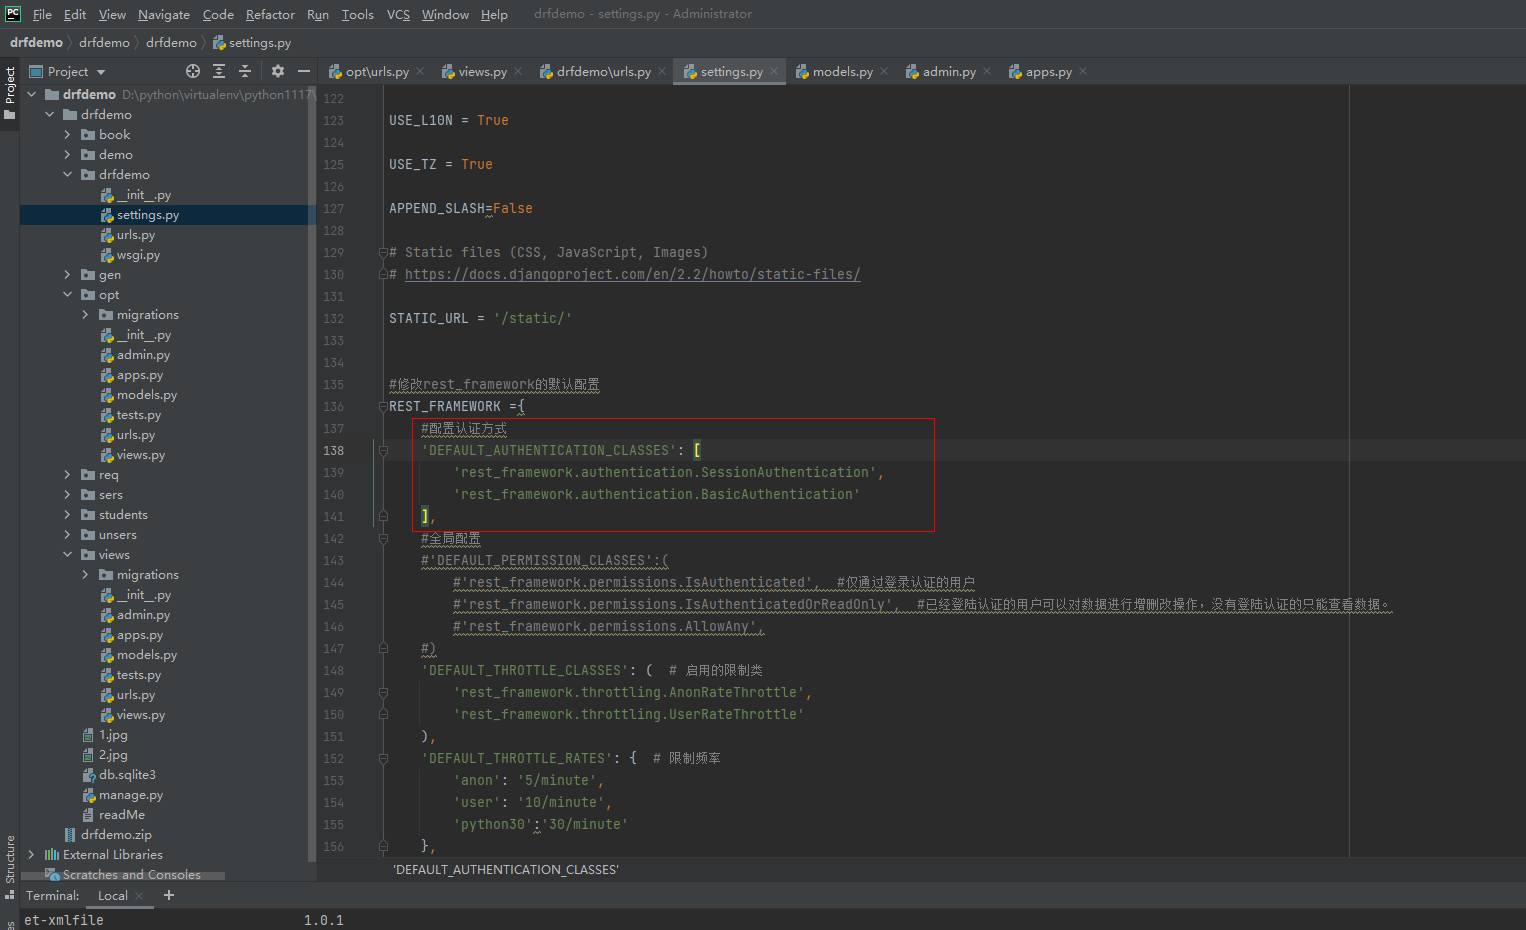Close the opt\urls.py editor tab
1526x930 pixels.
pos(420,71)
